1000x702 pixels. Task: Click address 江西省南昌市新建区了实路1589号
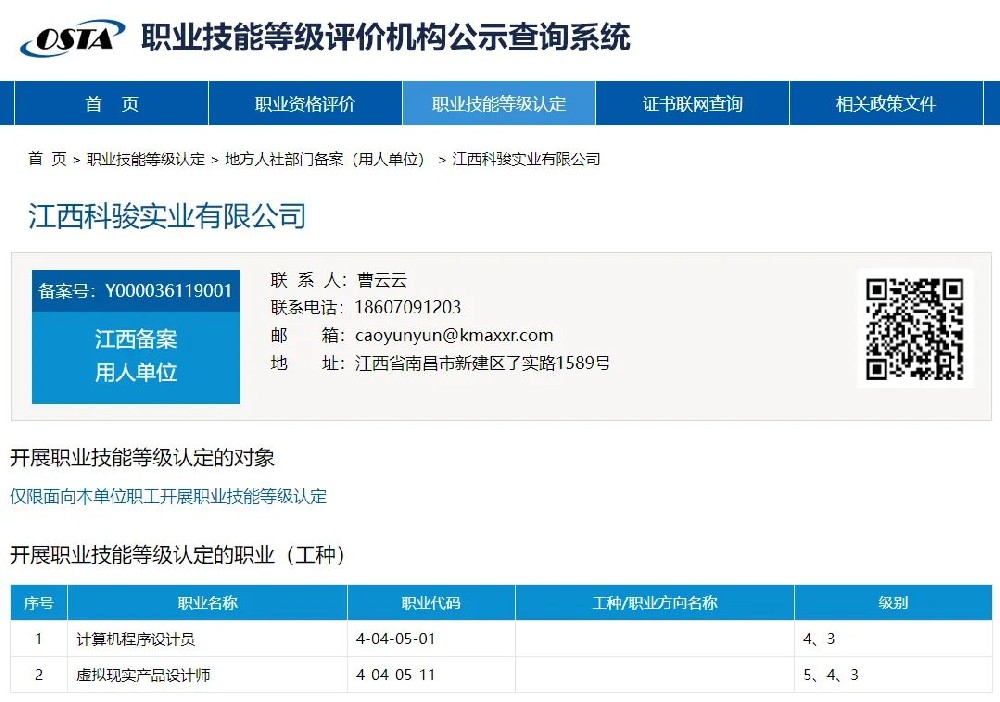[482, 363]
